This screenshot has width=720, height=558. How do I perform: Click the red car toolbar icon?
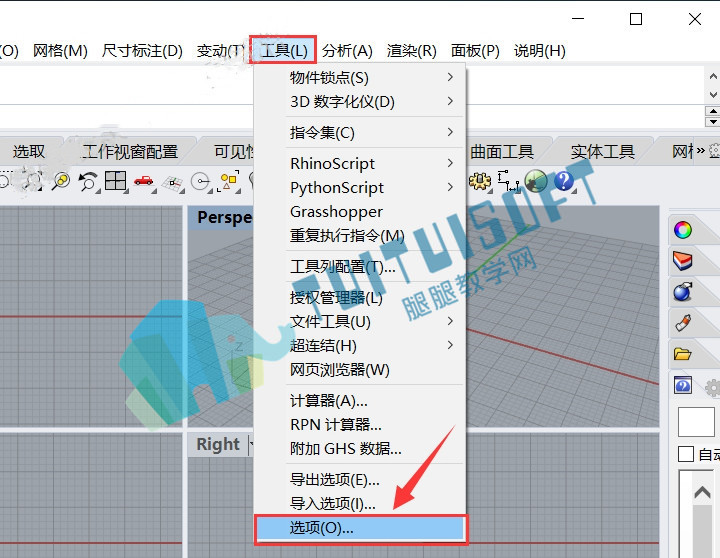click(x=144, y=180)
